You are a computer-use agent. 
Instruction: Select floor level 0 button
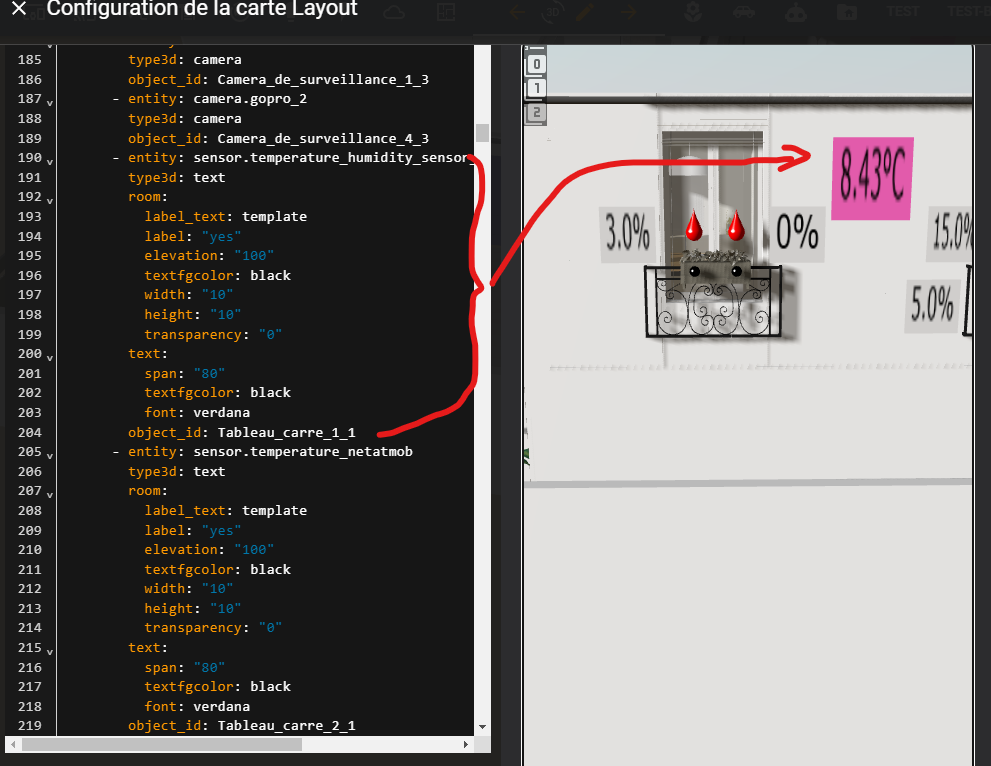pos(536,65)
